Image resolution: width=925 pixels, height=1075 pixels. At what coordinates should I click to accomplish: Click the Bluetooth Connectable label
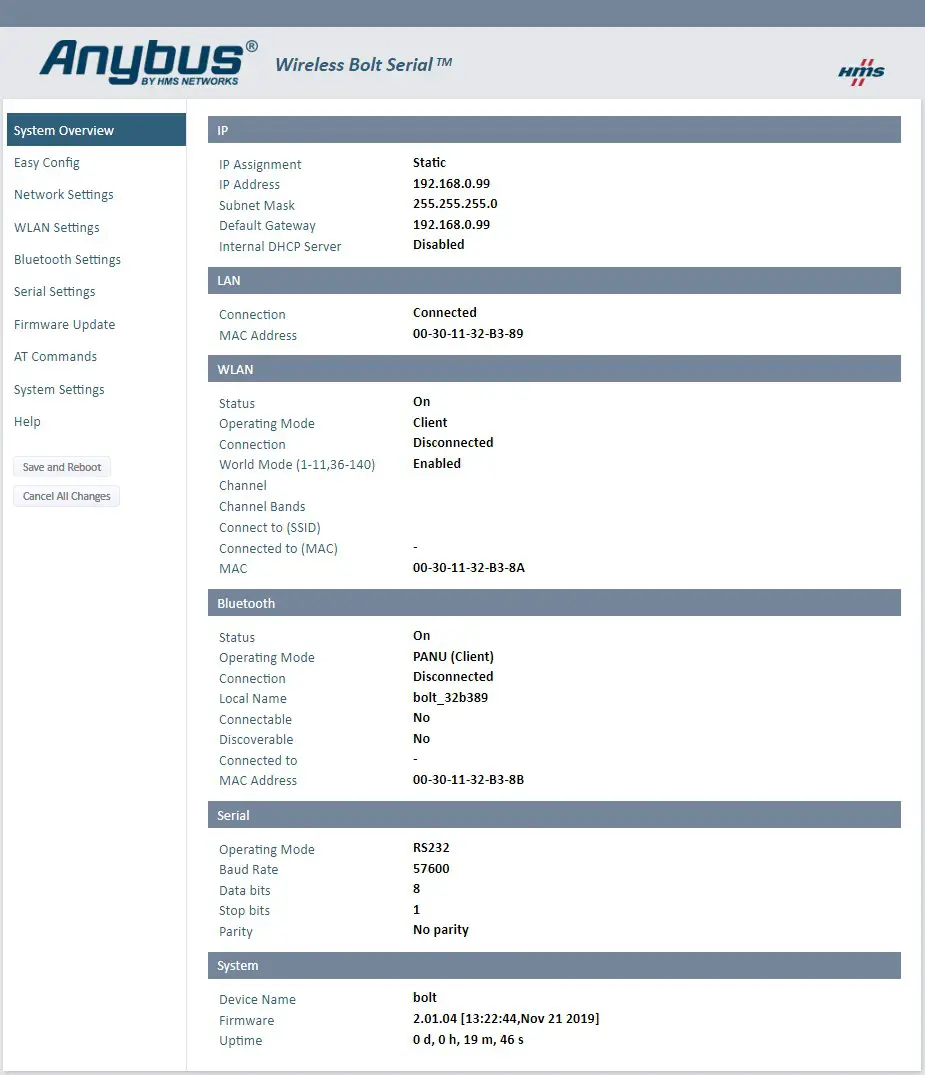click(255, 719)
